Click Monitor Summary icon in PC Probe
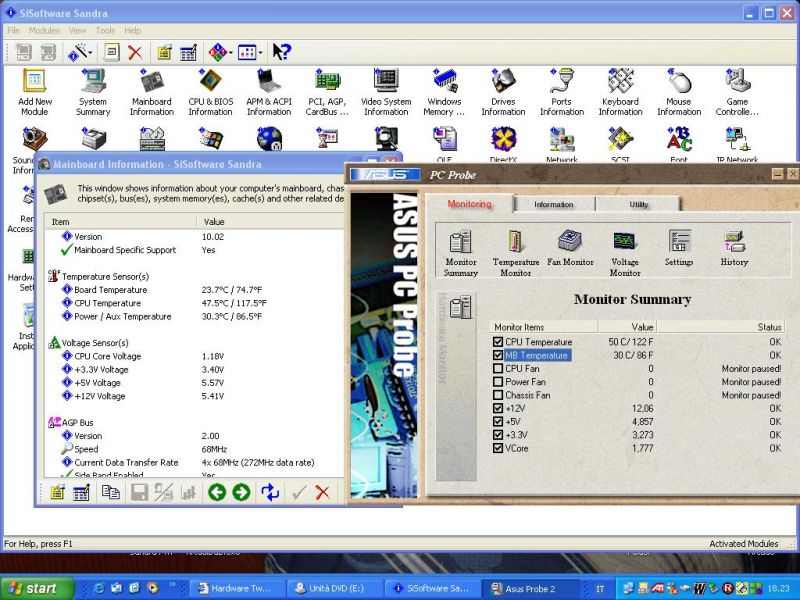The image size is (800, 600). 461,253
